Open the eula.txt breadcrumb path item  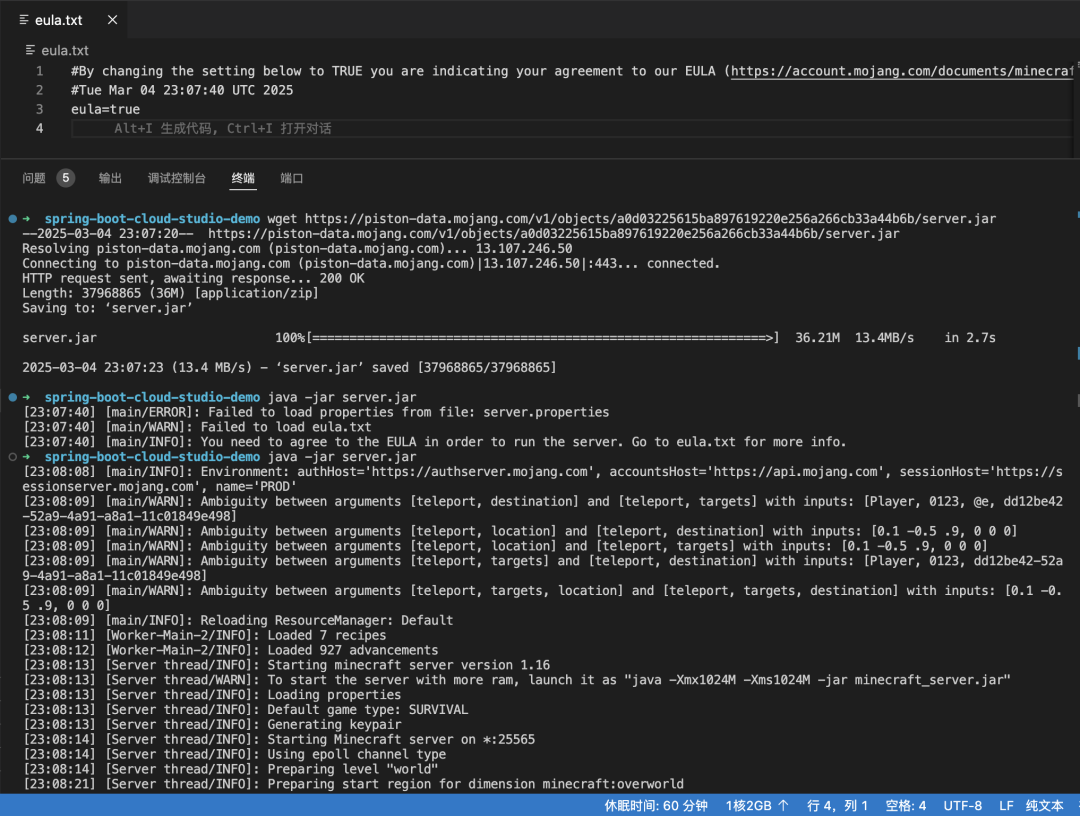[x=65, y=50]
